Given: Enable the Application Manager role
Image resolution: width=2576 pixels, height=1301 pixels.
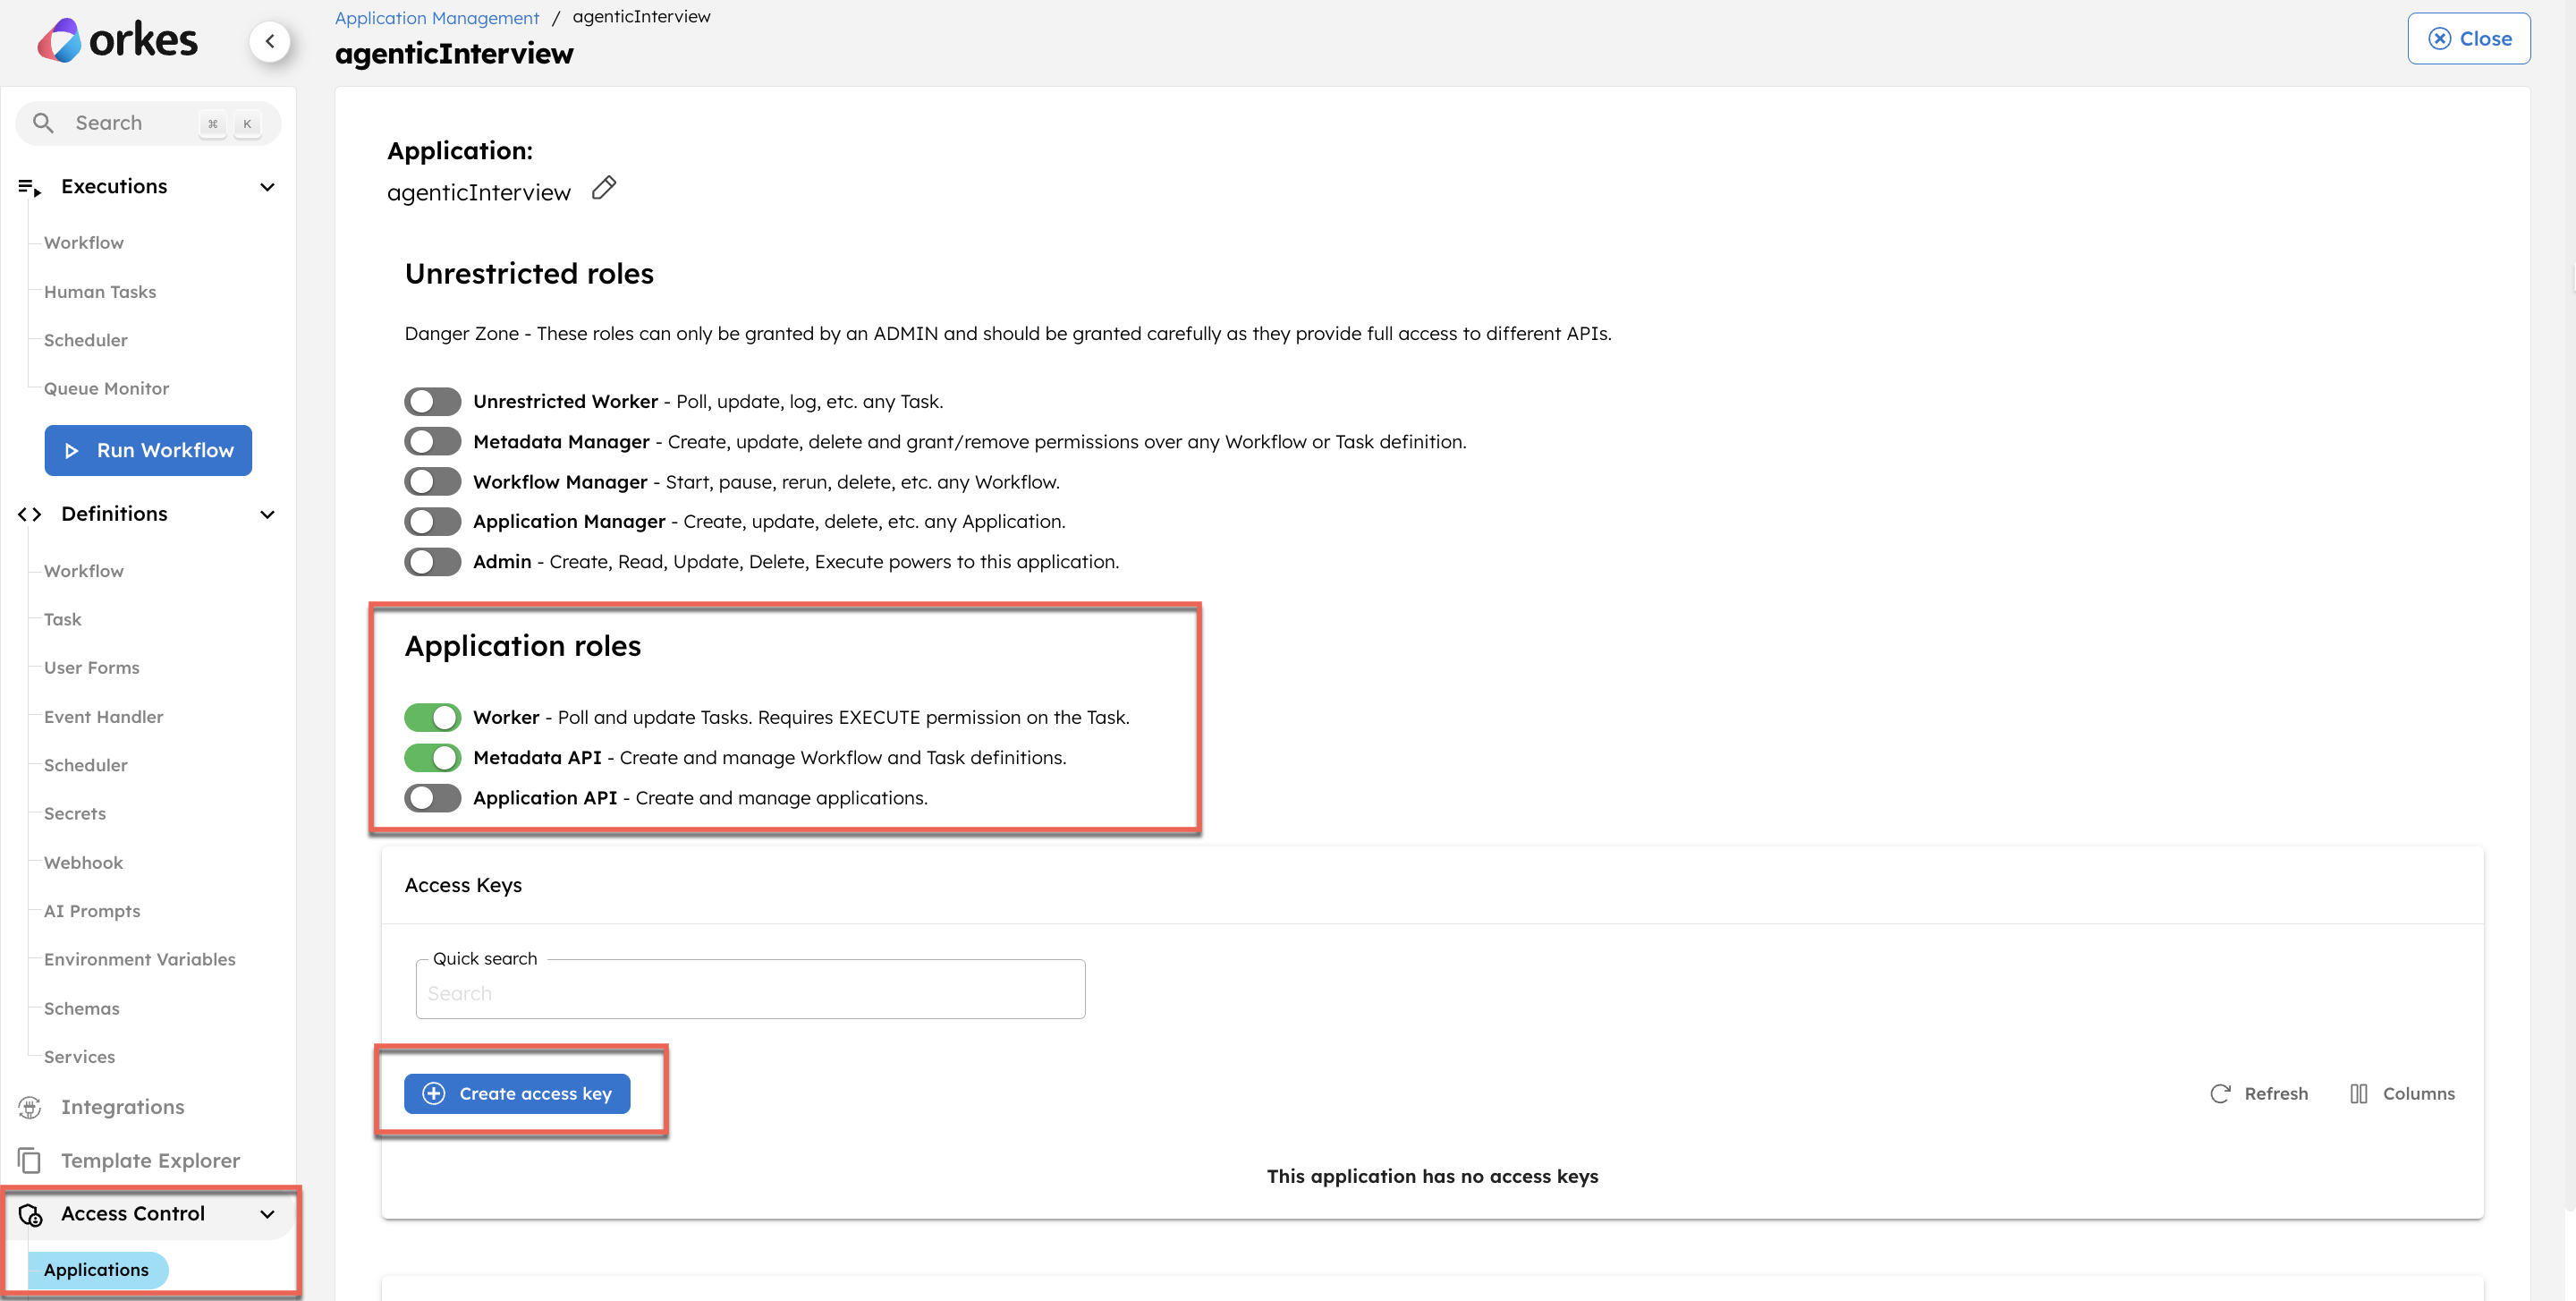Looking at the screenshot, I should pyautogui.click(x=432, y=522).
